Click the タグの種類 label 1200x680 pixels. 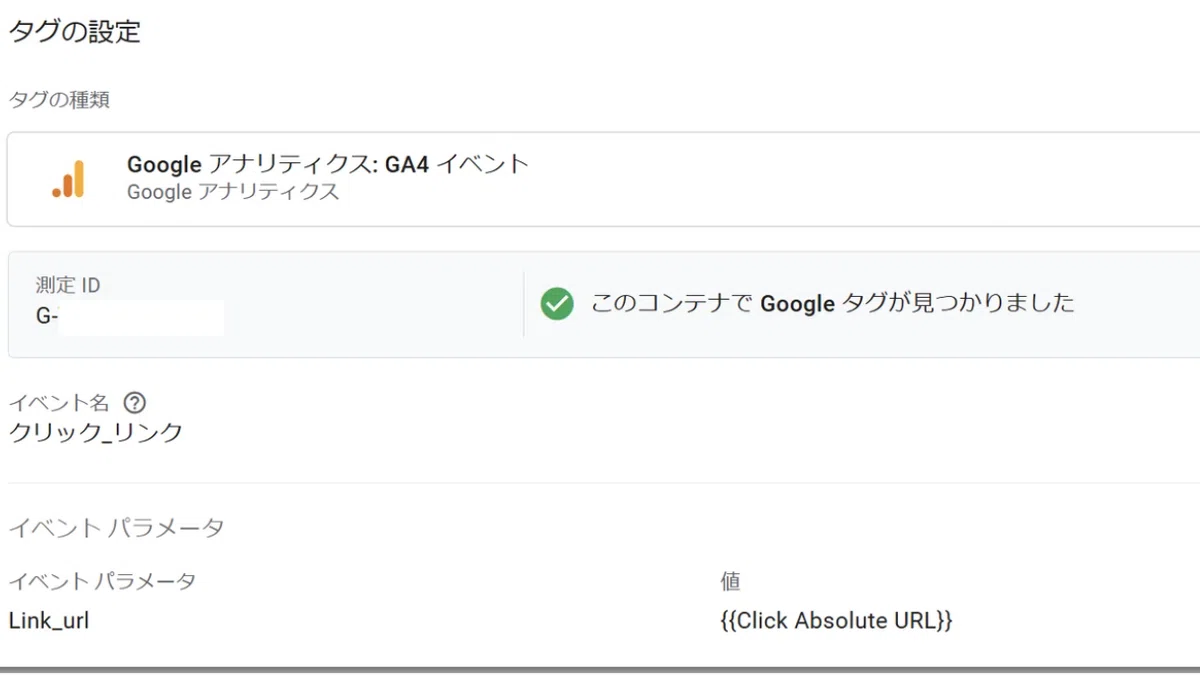coord(59,100)
